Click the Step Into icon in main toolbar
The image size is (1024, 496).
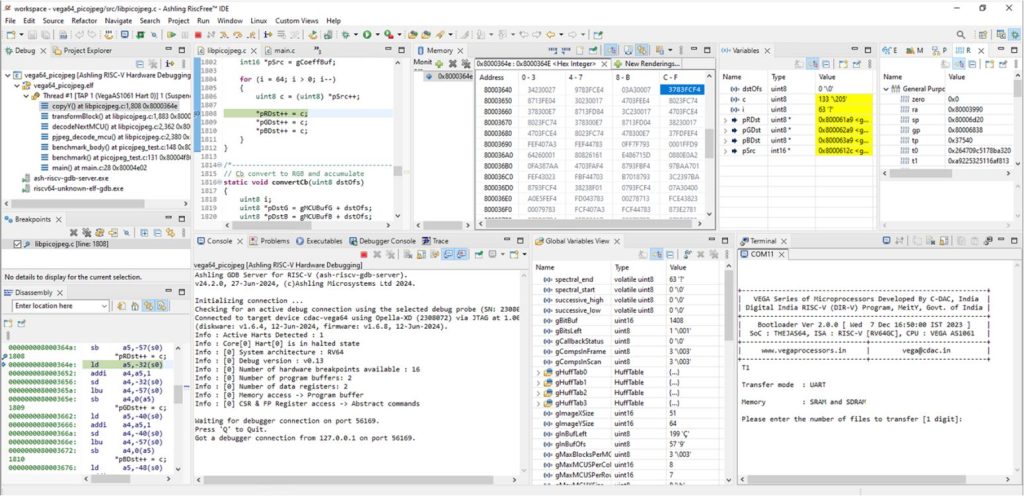pyautogui.click(x=224, y=34)
